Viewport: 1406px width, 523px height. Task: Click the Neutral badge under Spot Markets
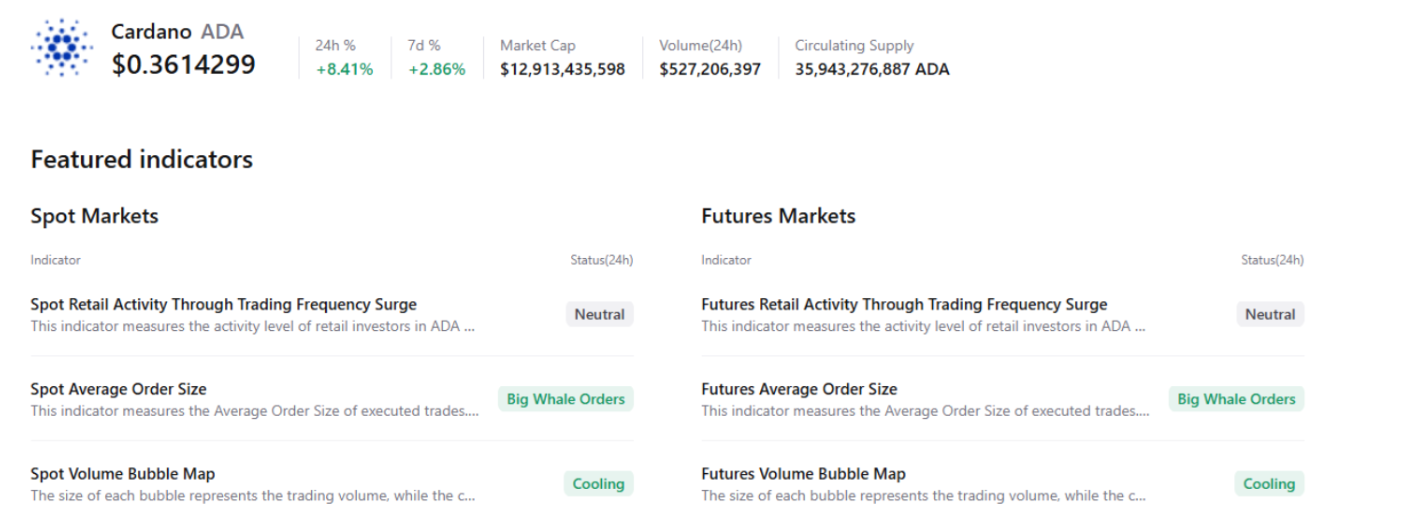(x=599, y=314)
